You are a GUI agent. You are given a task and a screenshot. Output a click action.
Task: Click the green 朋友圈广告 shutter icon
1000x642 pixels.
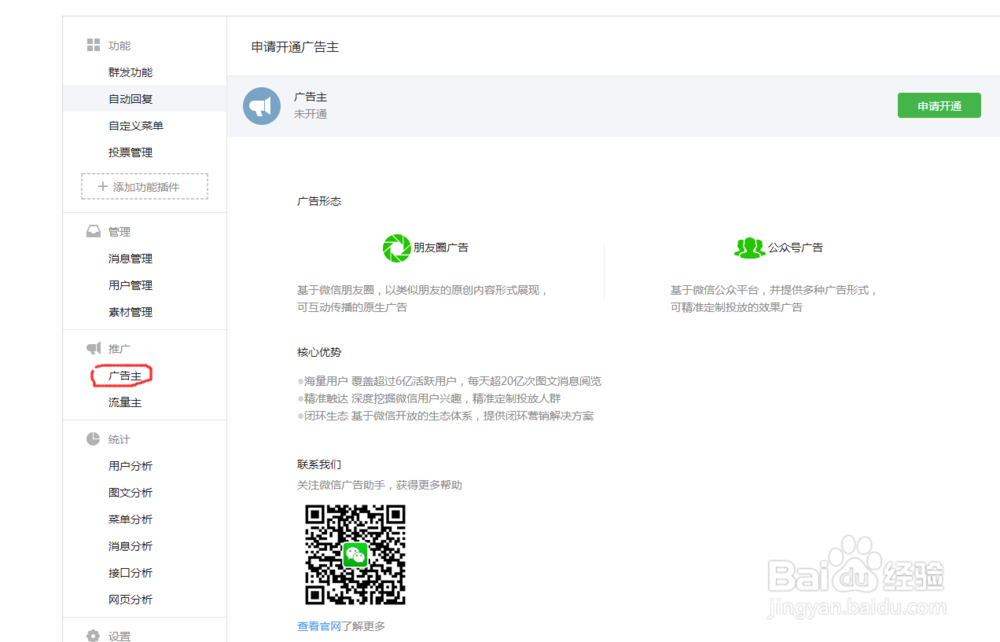click(397, 248)
